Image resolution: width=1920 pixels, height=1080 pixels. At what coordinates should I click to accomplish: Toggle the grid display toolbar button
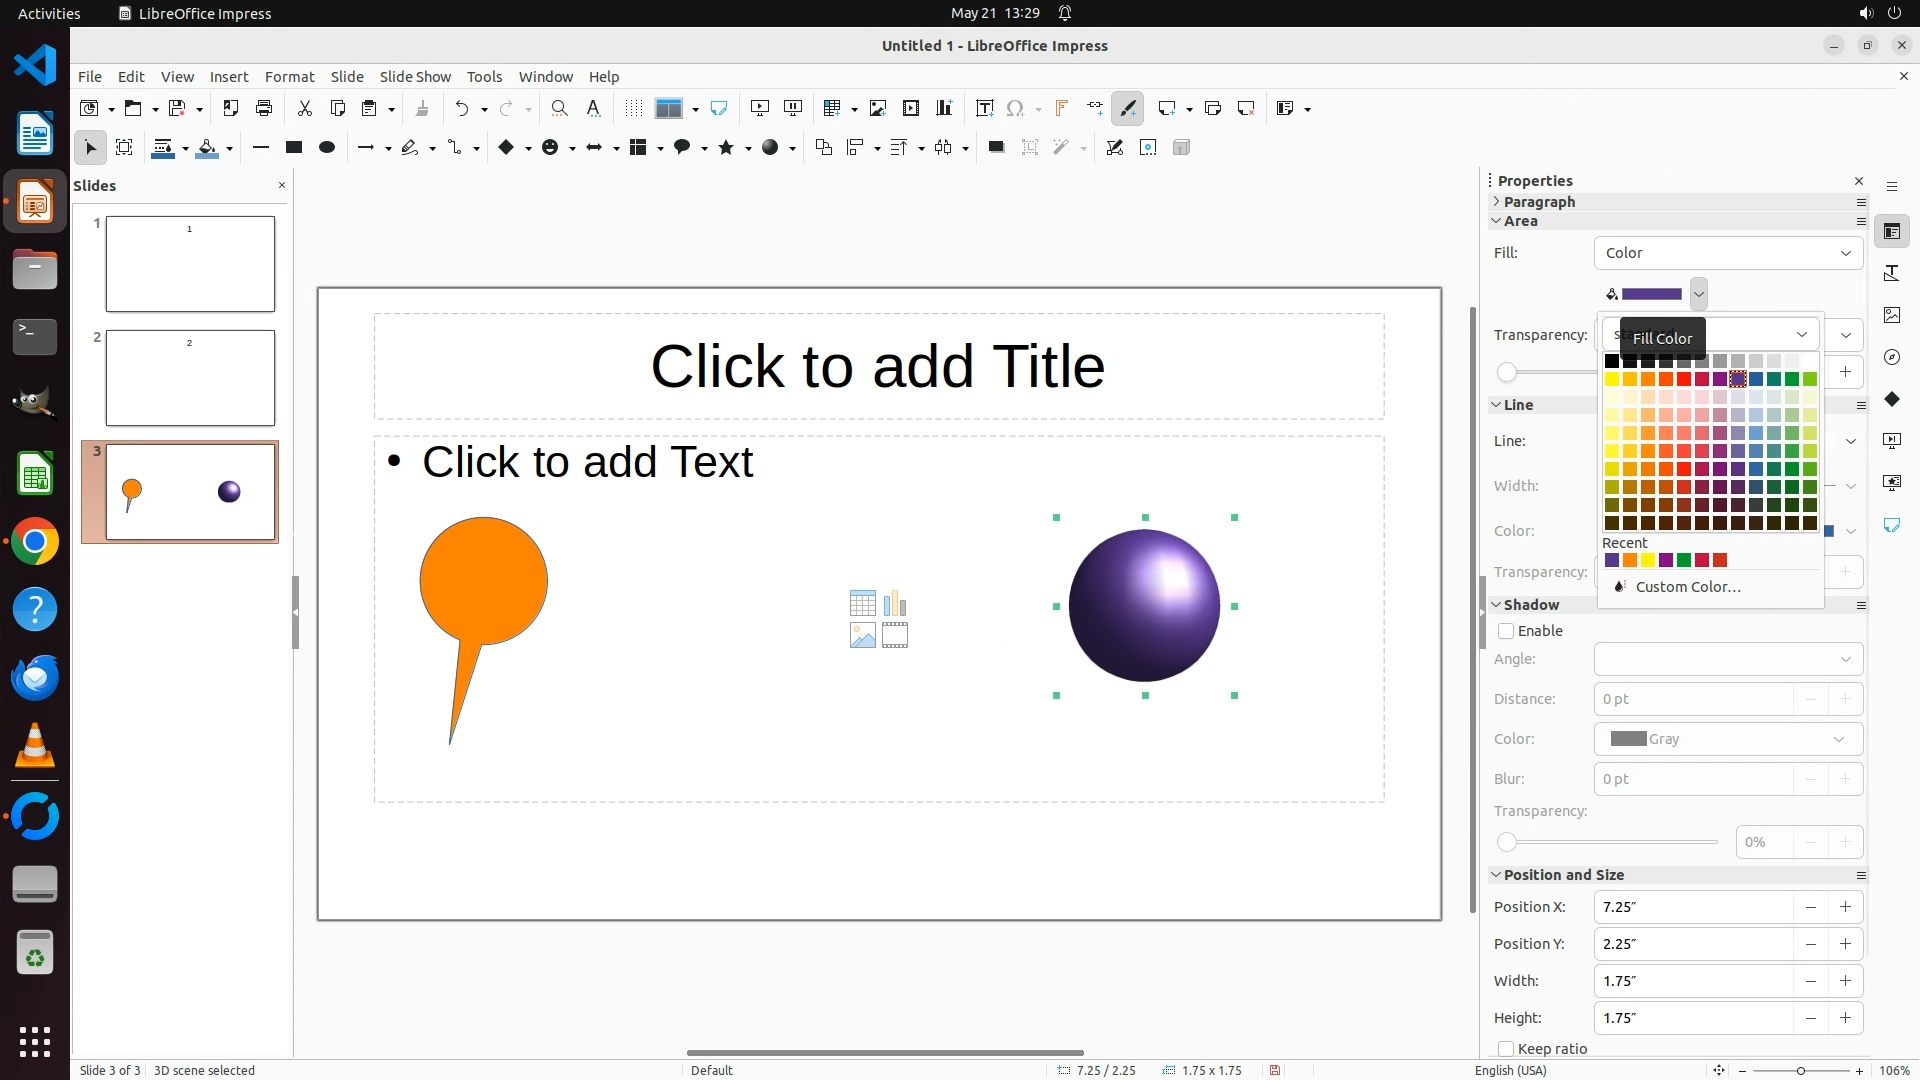[x=633, y=109]
